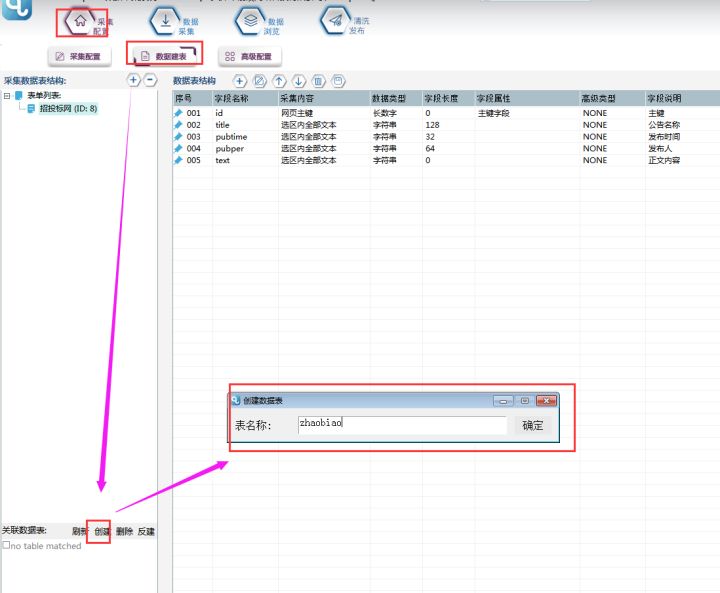The image size is (720, 593).
Task: Click the 正文内容 description cell
Action: [664, 160]
